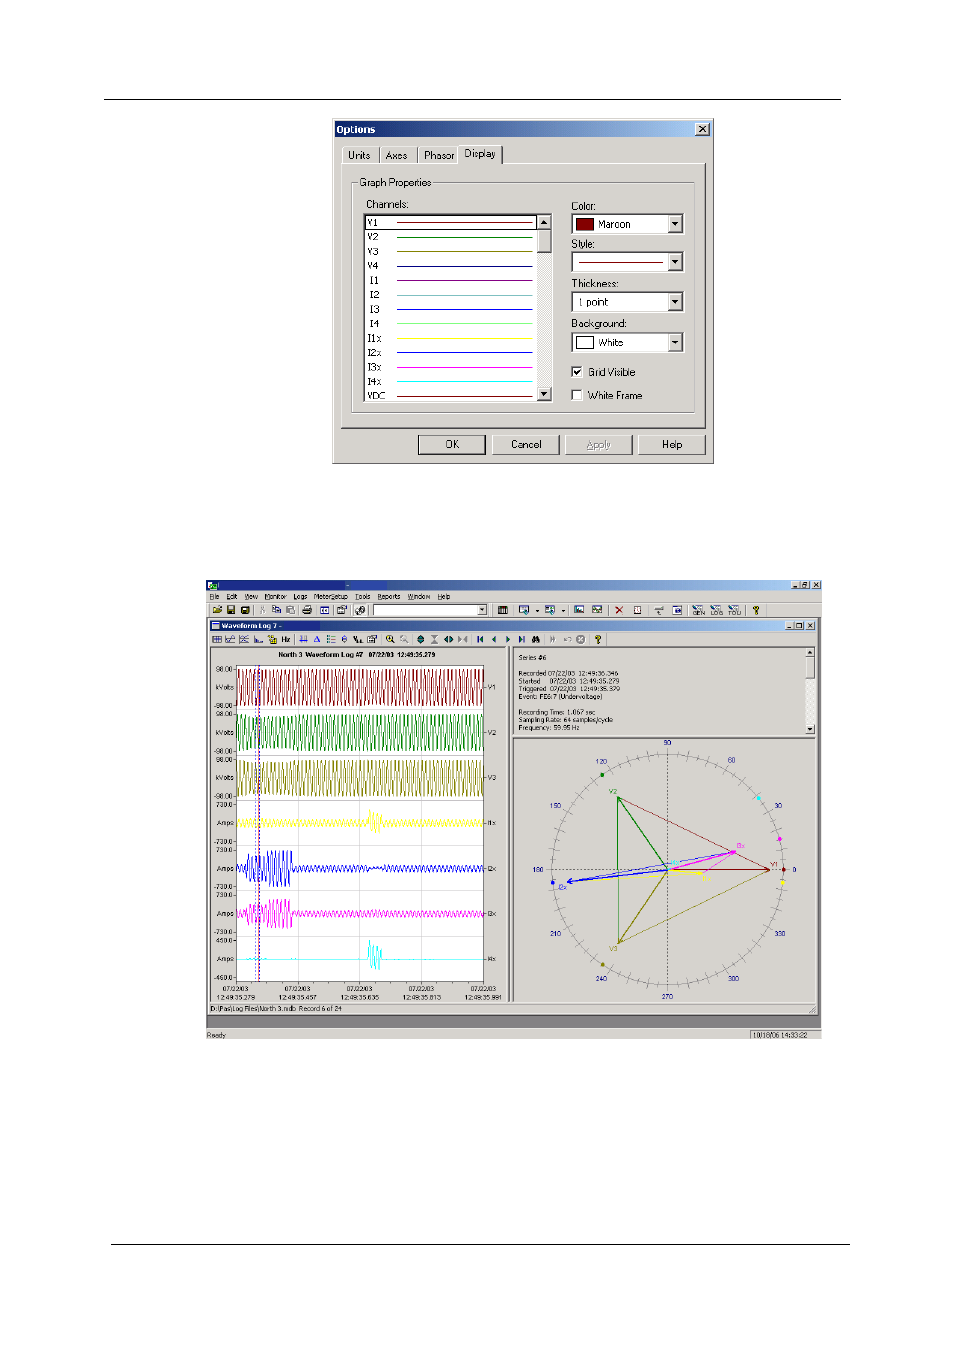Toggle the Grid Visible checkbox
Image resolution: width=955 pixels, height=1350 pixels.
577,372
